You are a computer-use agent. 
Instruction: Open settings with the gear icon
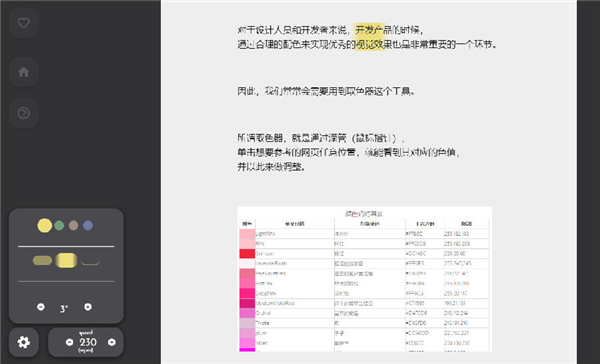24,342
